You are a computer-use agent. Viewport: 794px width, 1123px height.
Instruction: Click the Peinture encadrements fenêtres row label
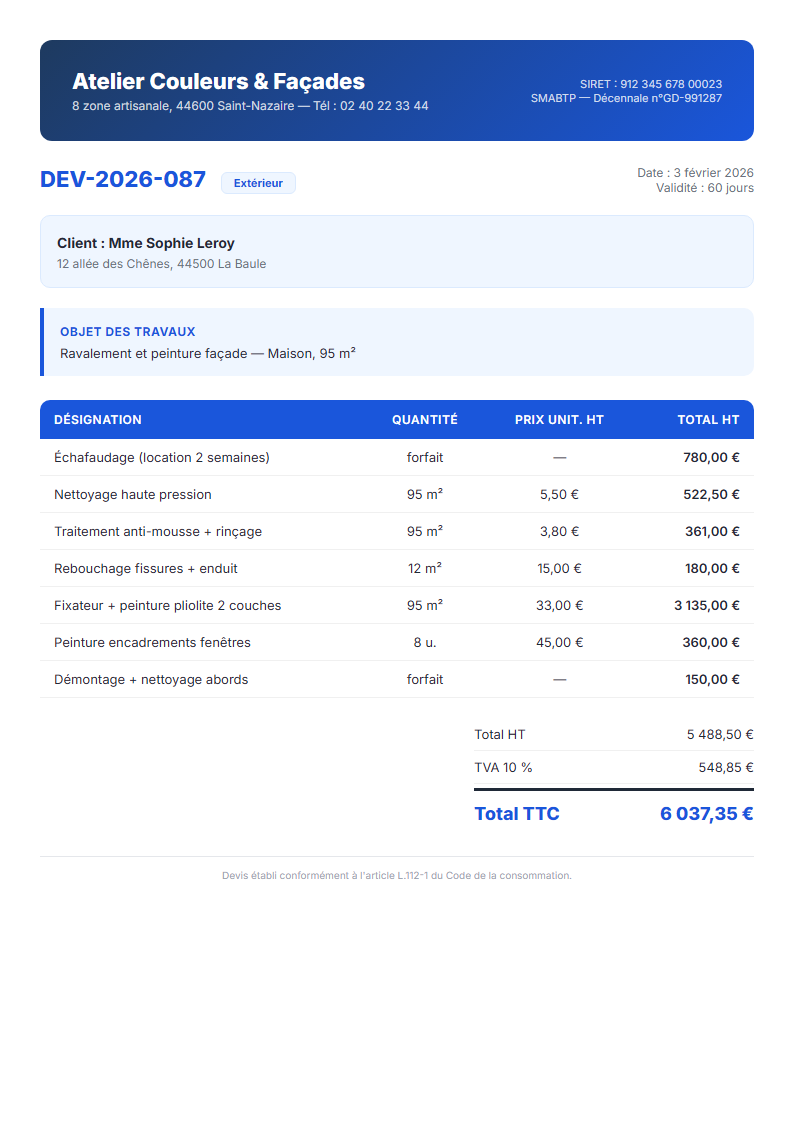[152, 642]
